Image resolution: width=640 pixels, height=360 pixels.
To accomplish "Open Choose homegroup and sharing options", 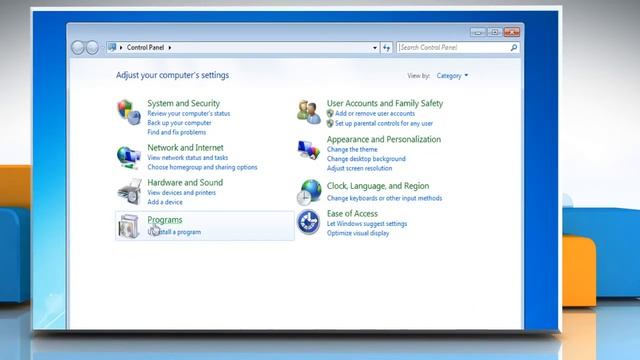I will point(202,167).
